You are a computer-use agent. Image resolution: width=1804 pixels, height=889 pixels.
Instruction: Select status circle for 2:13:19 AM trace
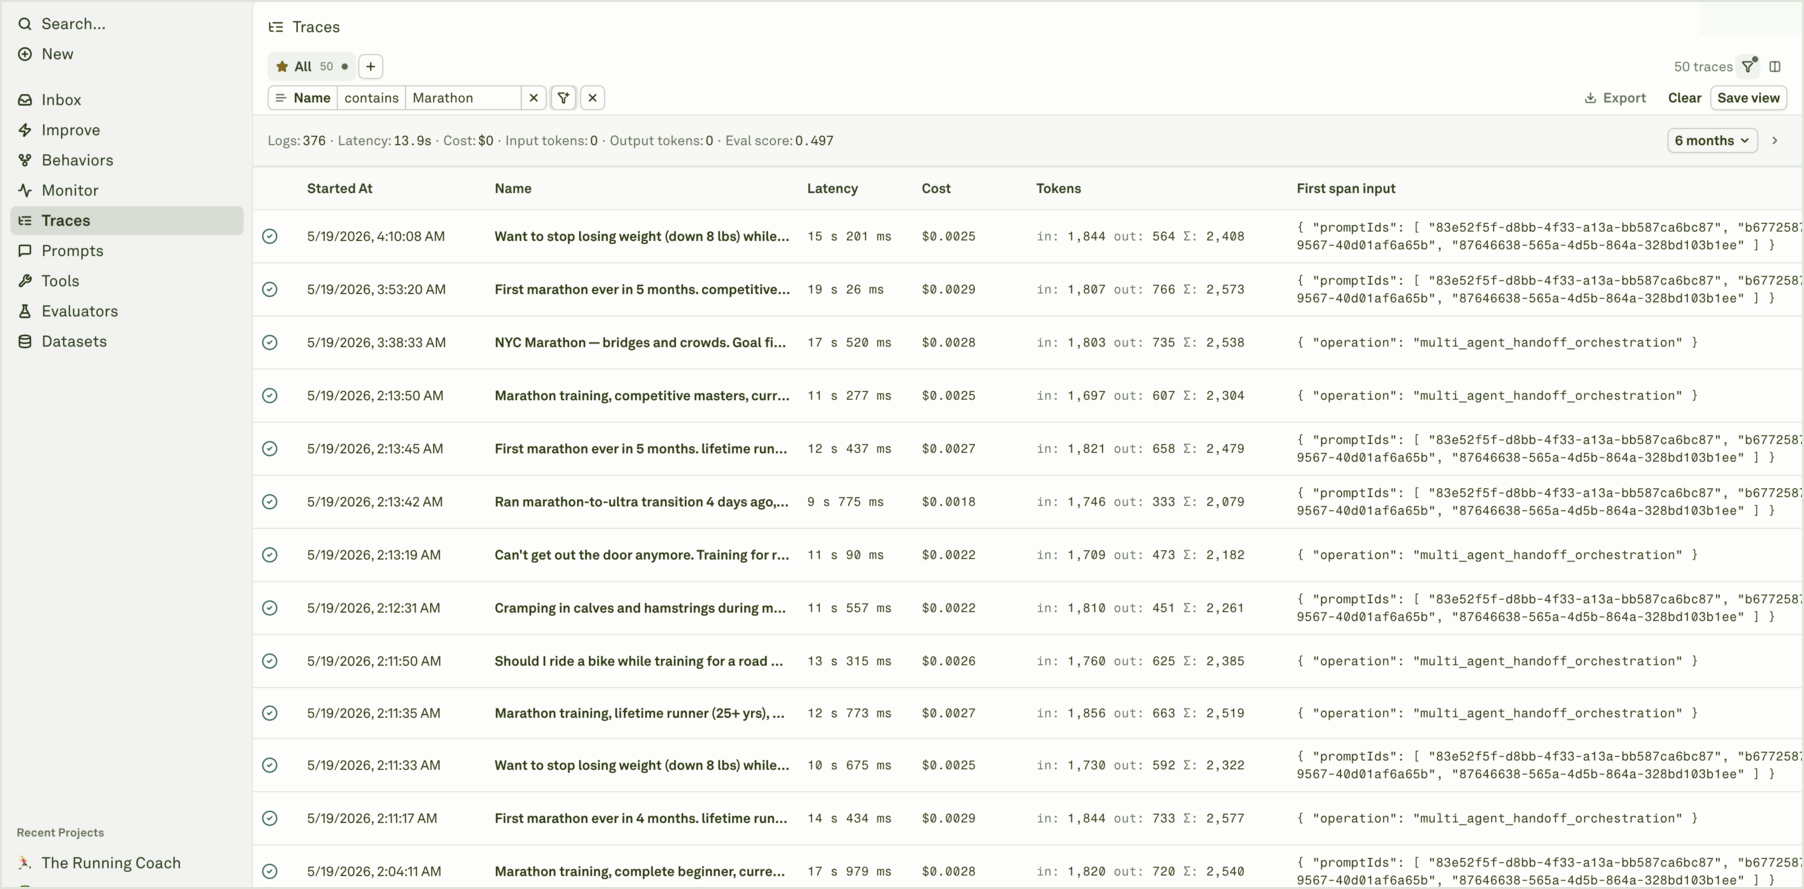[270, 554]
